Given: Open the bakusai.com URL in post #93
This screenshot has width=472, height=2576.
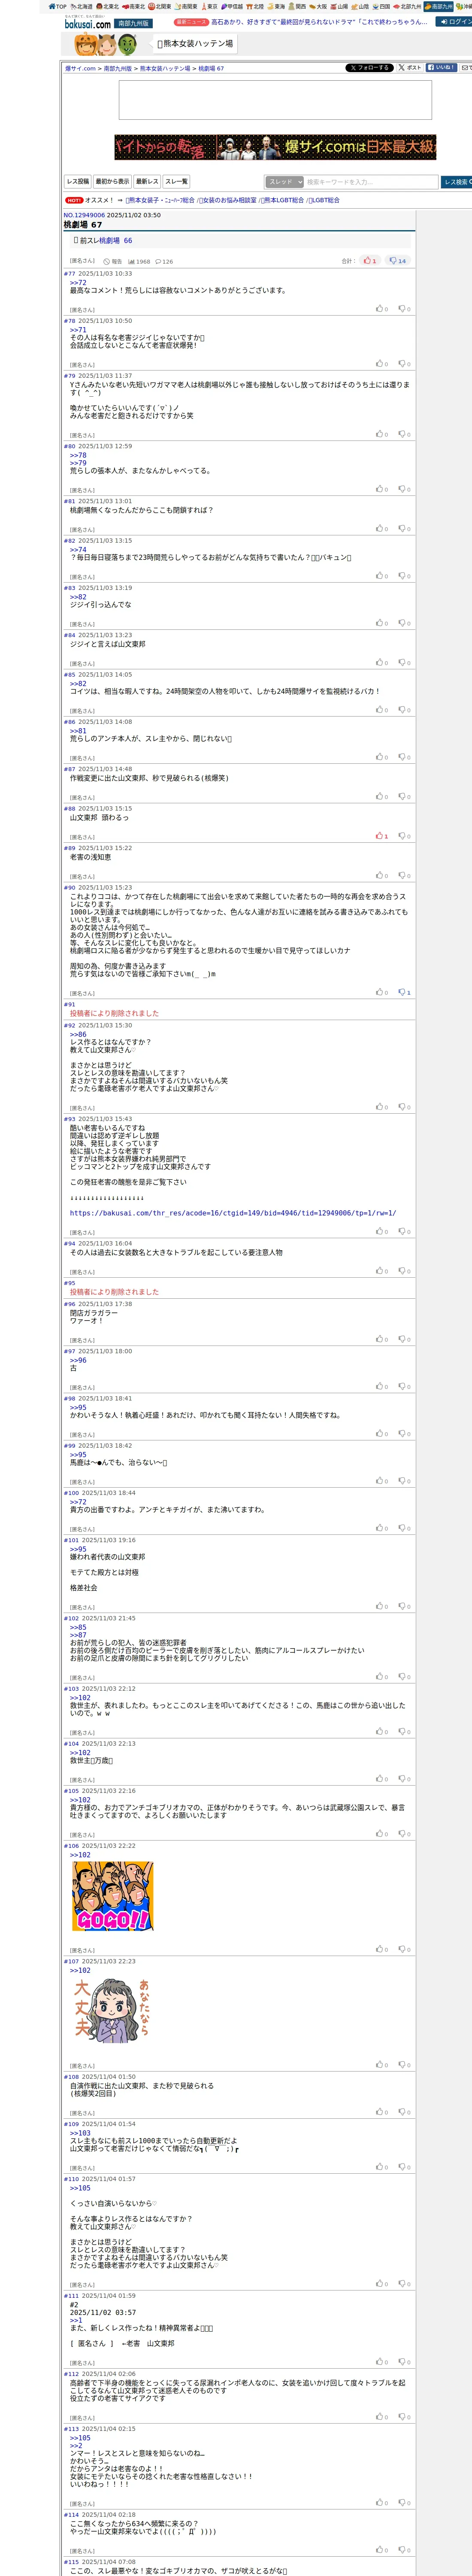Looking at the screenshot, I should (232, 1213).
